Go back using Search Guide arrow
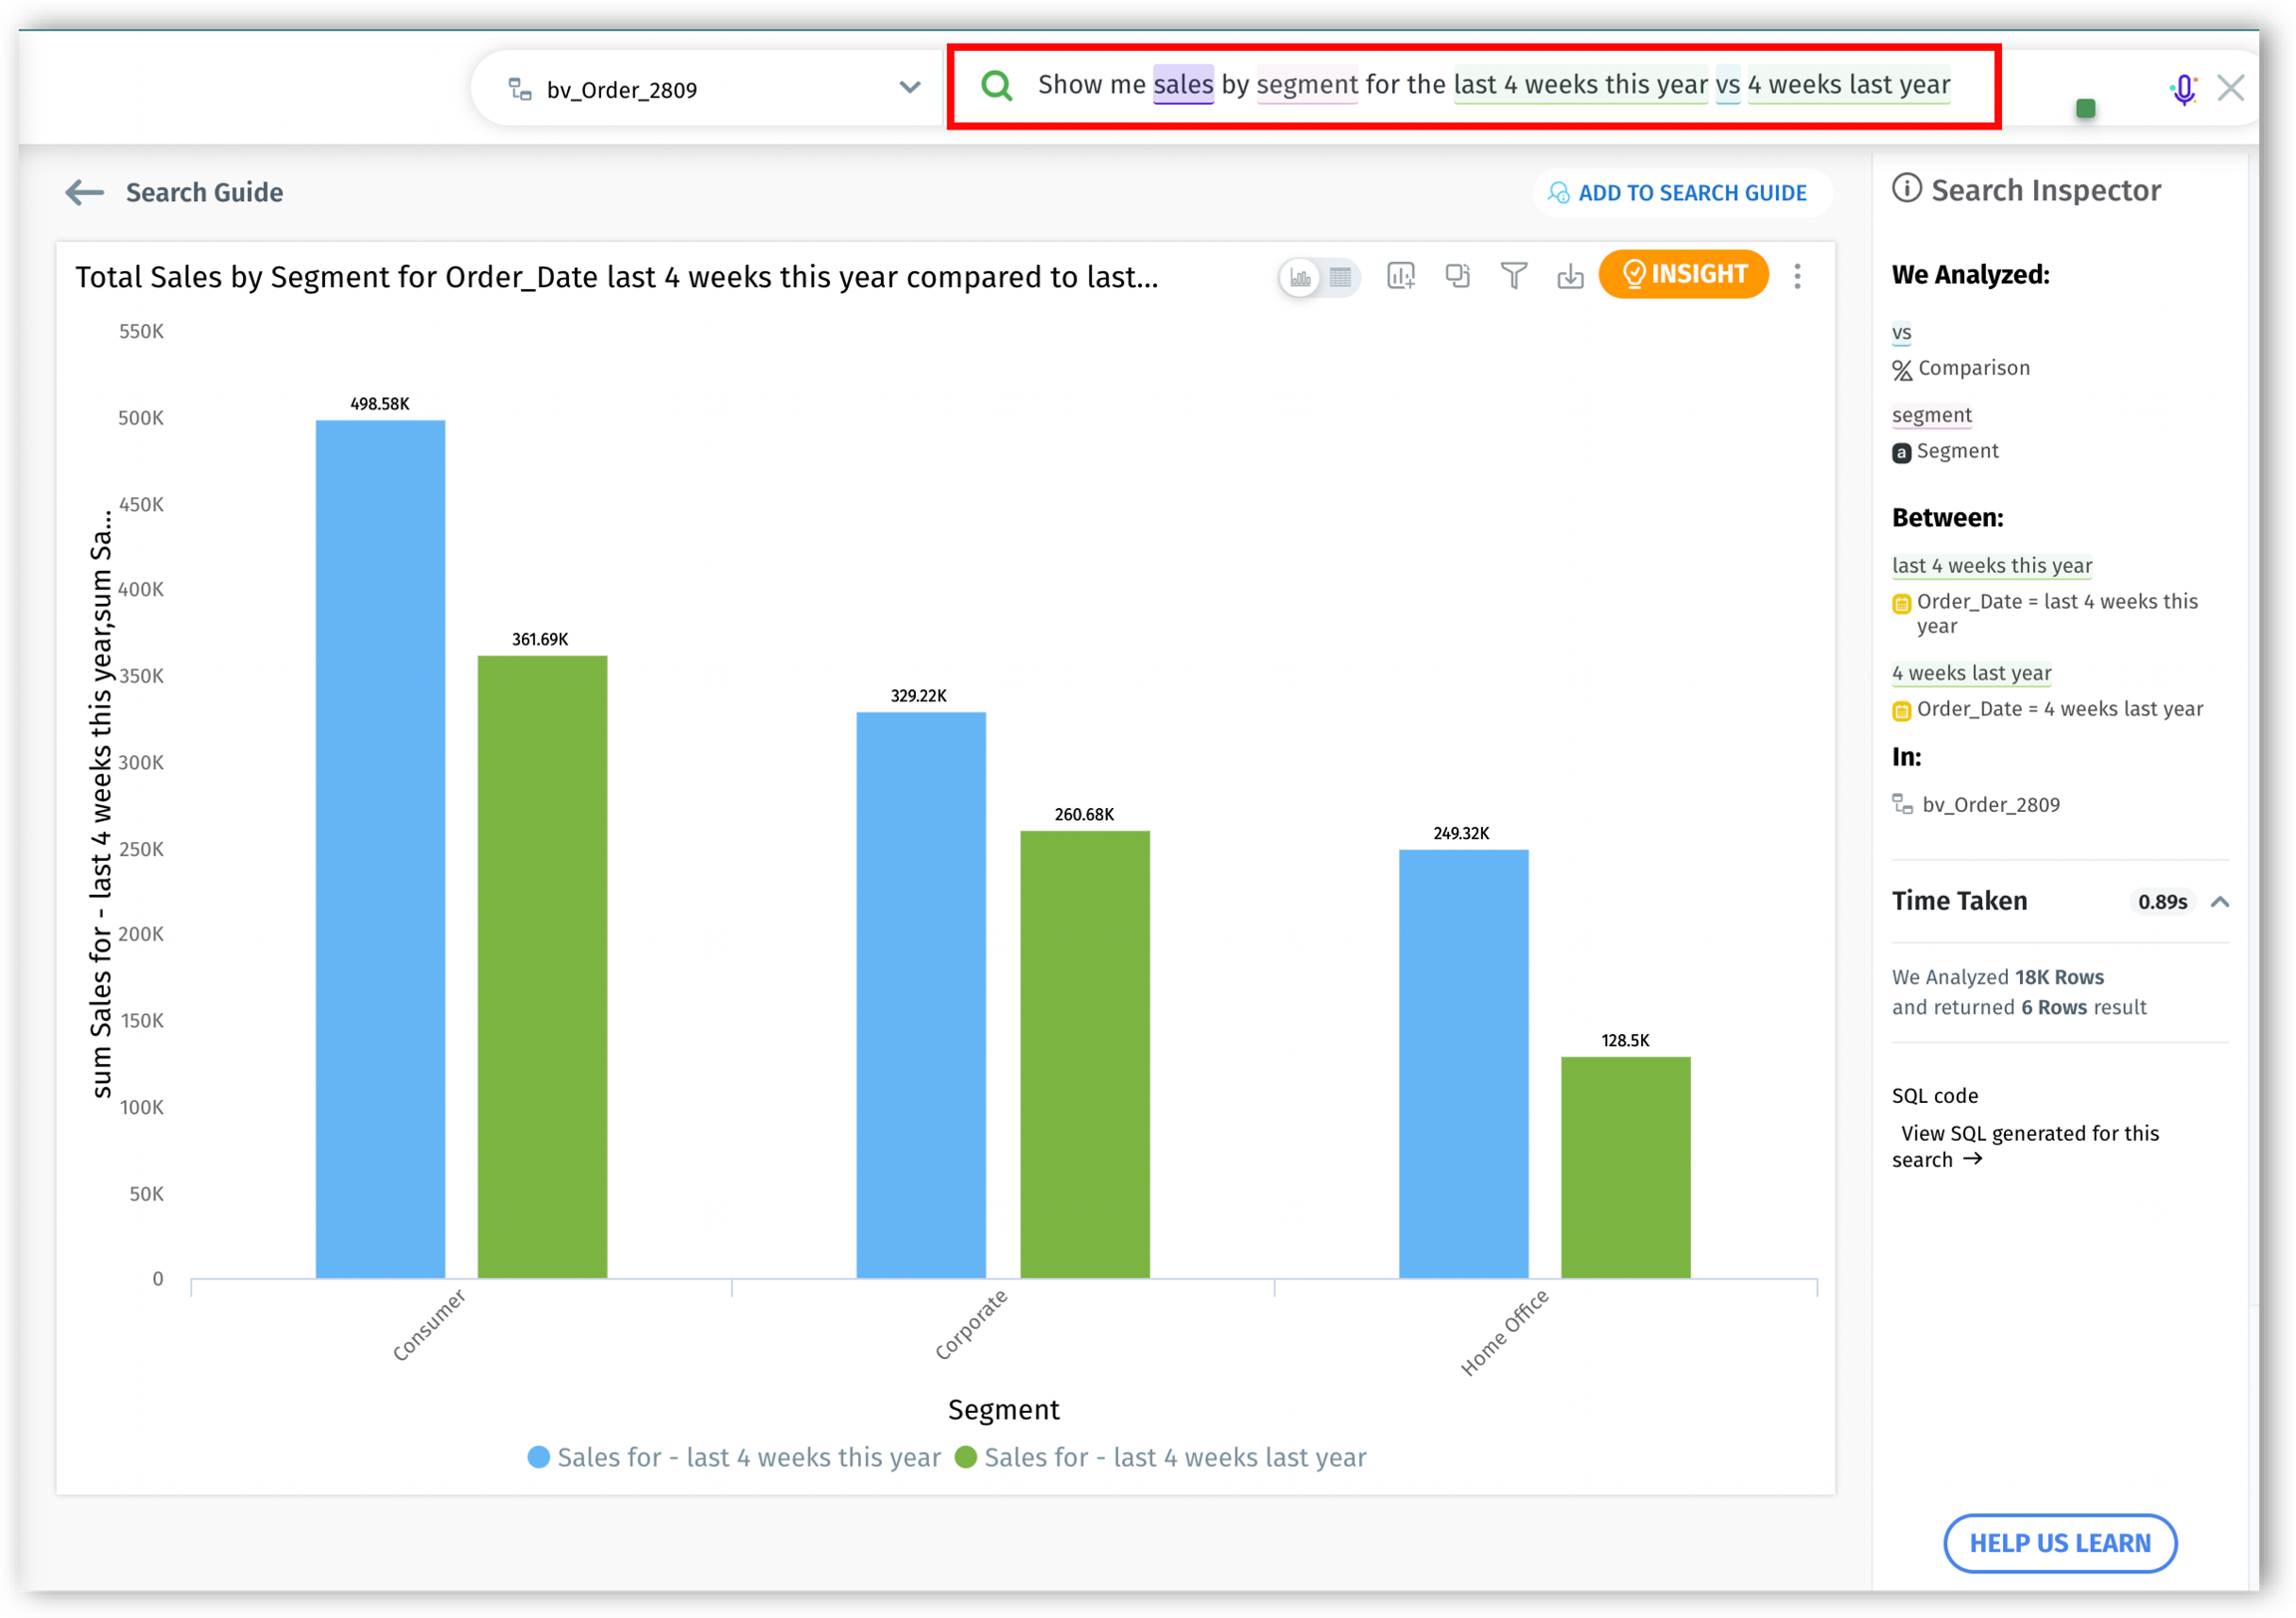 [x=85, y=192]
